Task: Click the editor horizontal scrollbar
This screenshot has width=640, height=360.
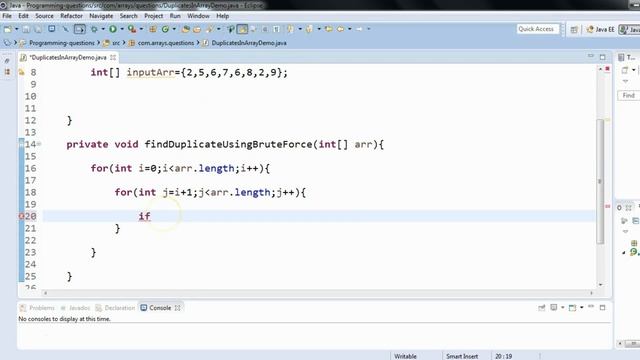Action: pyautogui.click(x=318, y=293)
